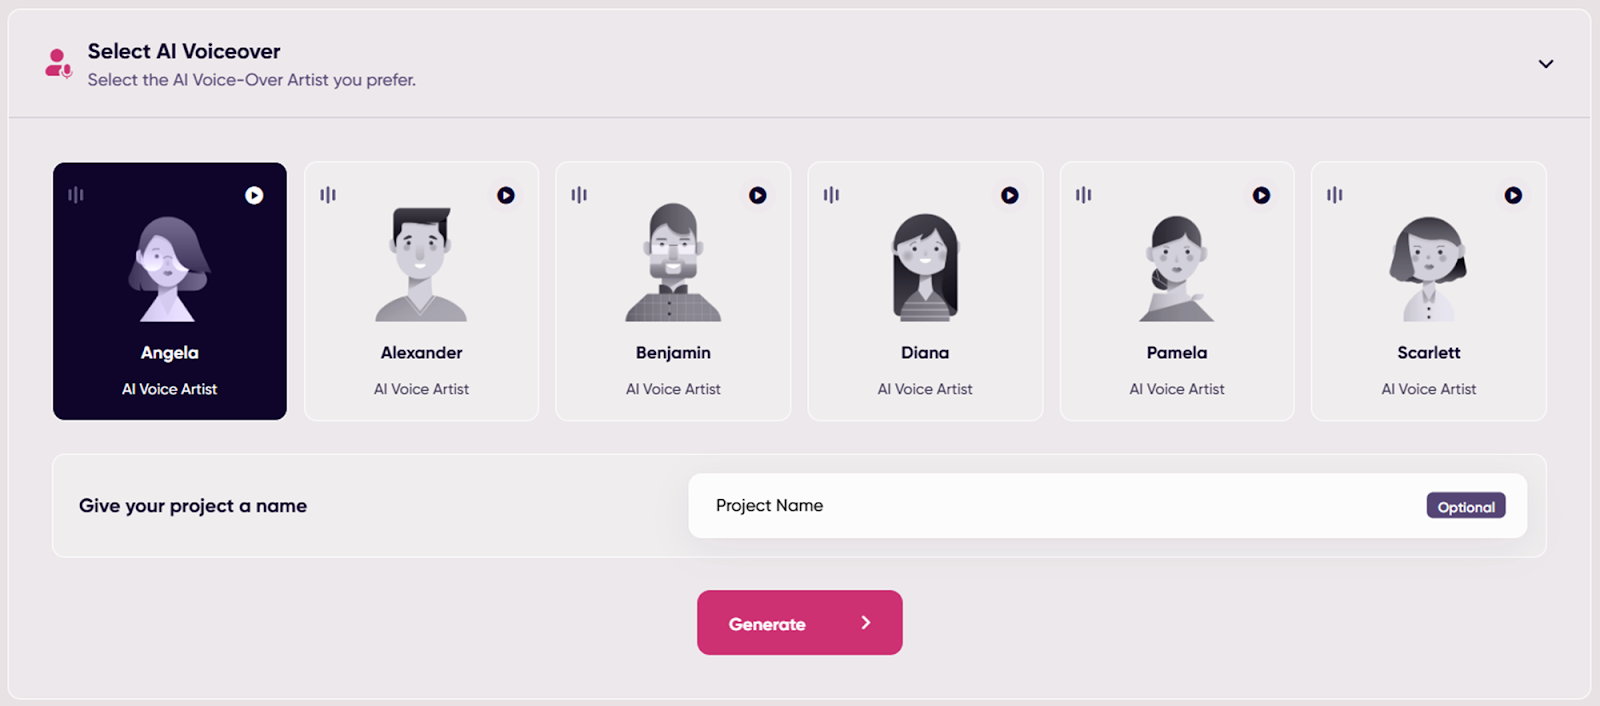Select Benjamin as the voice artist

(x=672, y=300)
